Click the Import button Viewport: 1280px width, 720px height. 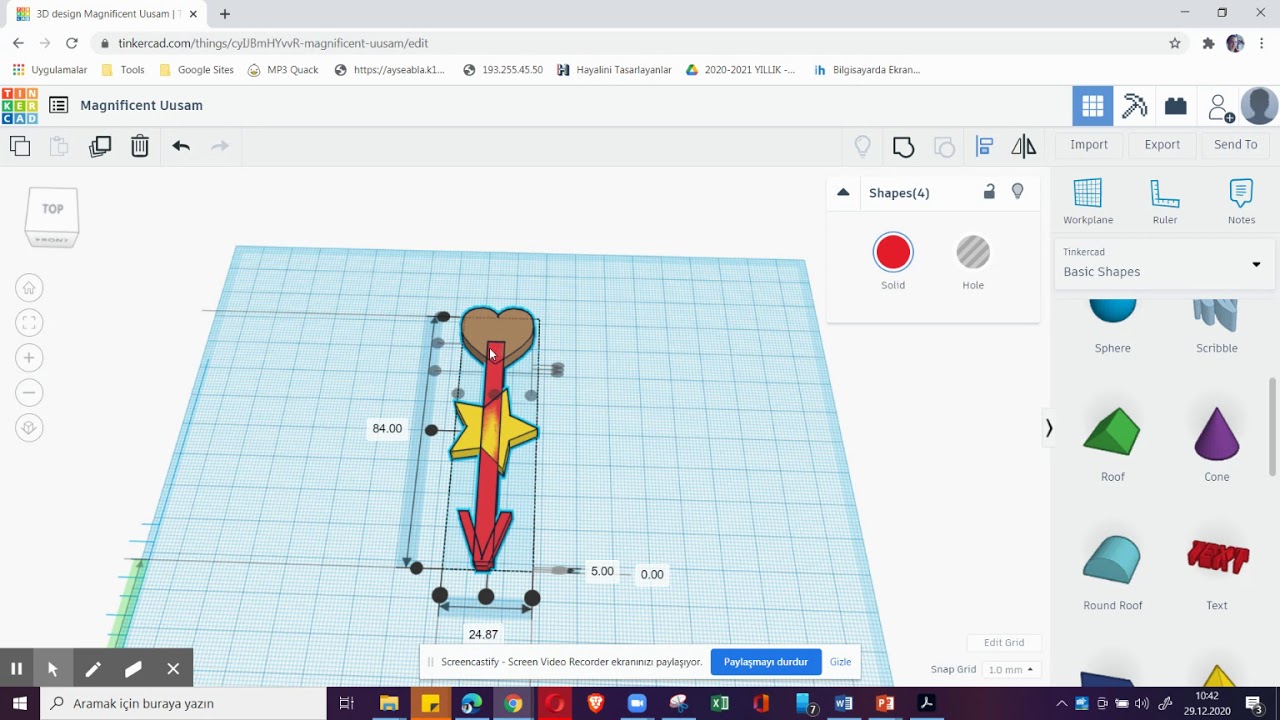(x=1089, y=145)
